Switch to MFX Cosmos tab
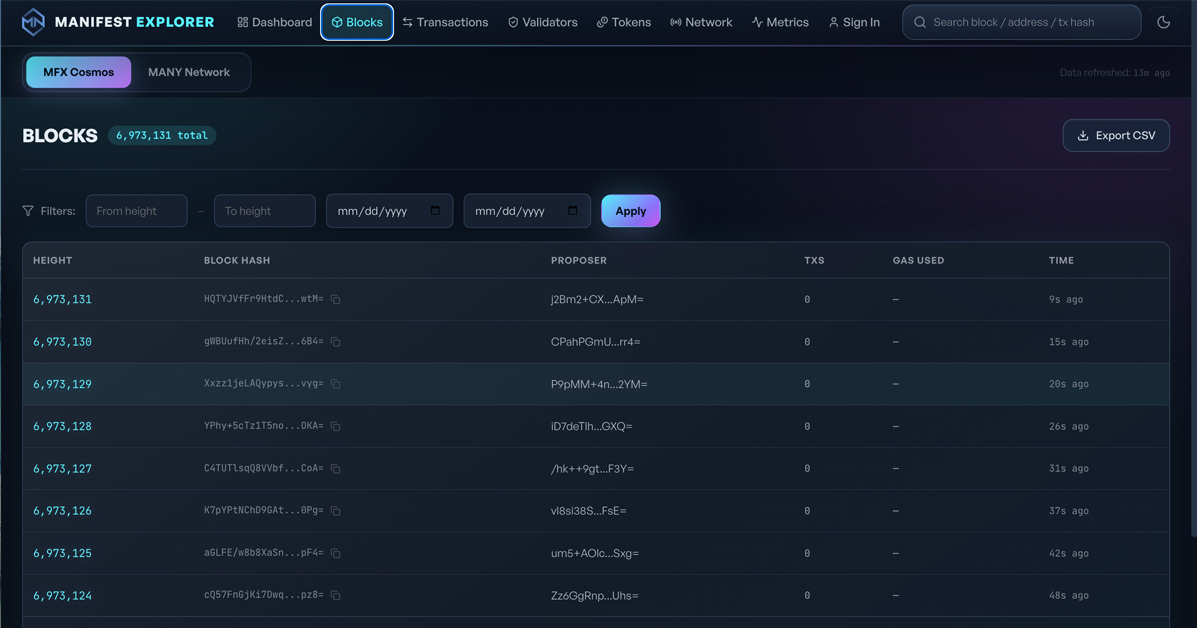This screenshot has height=628, width=1200. click(79, 72)
